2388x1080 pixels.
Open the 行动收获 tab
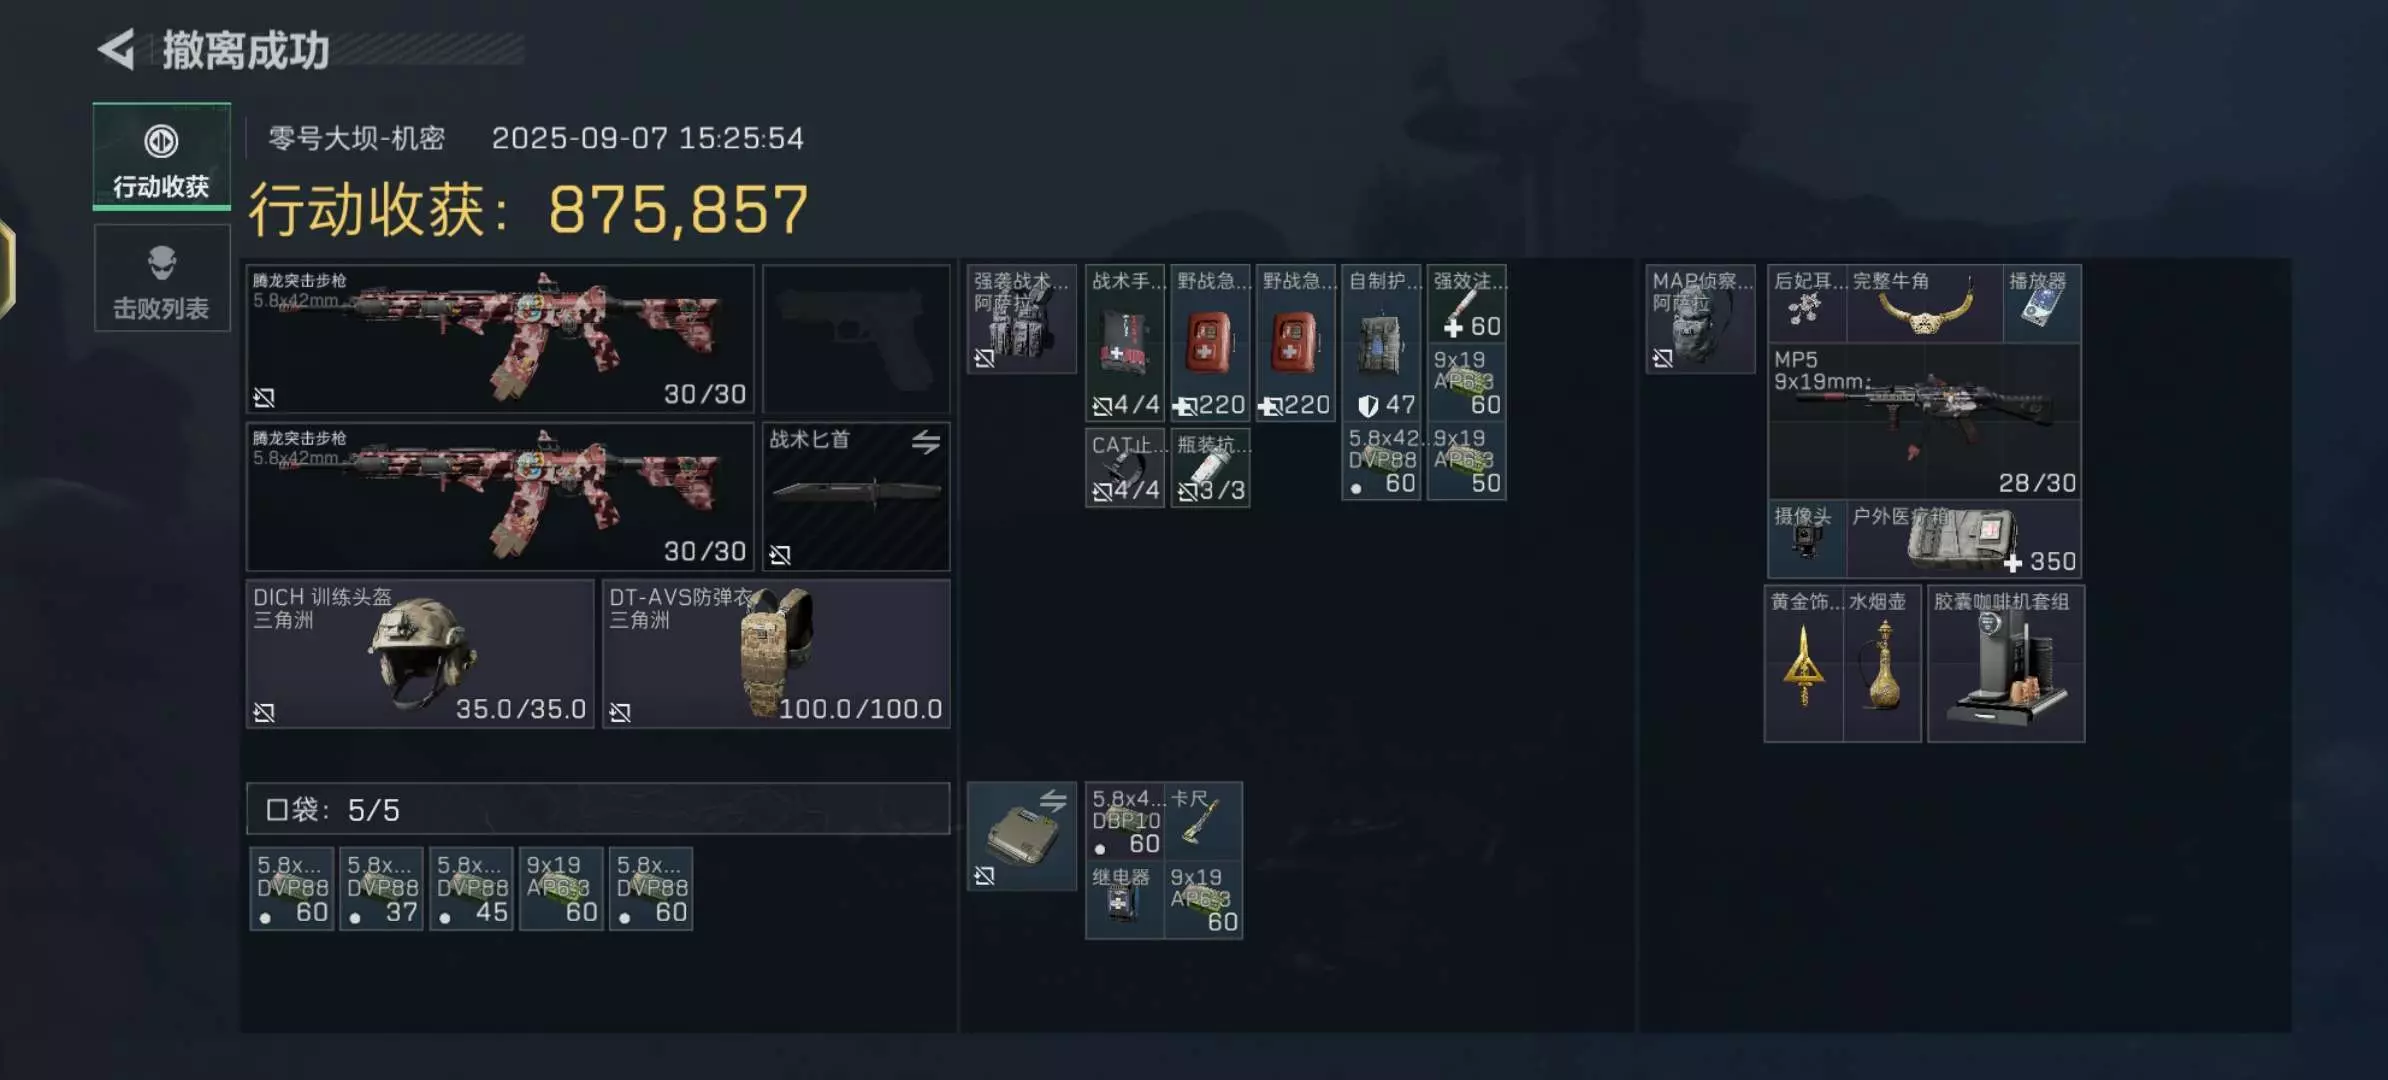[162, 157]
